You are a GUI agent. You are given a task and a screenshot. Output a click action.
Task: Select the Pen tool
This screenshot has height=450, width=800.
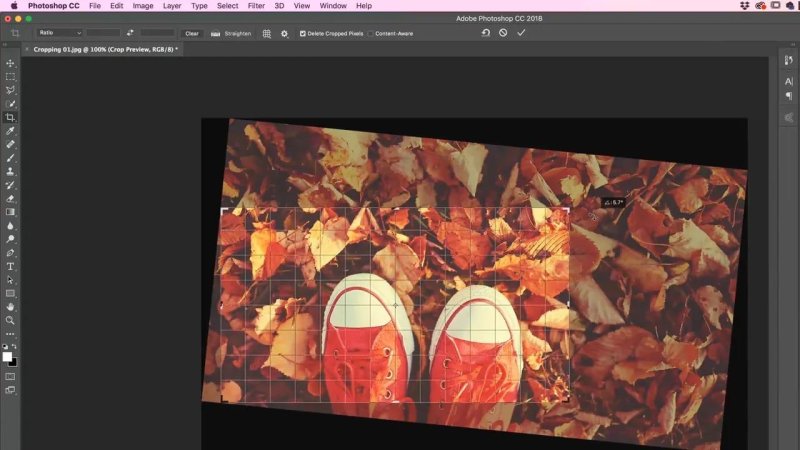point(10,253)
